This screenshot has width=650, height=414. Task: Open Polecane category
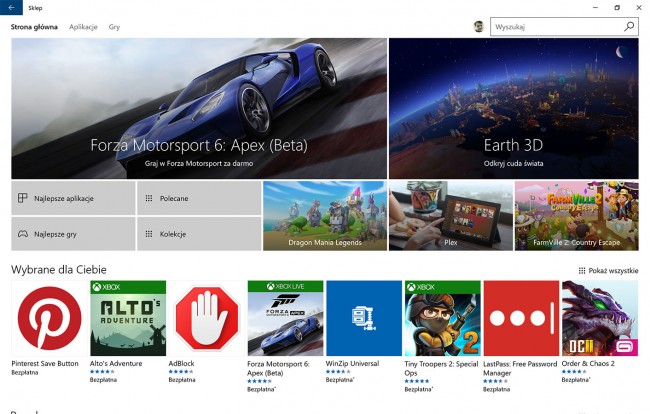point(199,198)
